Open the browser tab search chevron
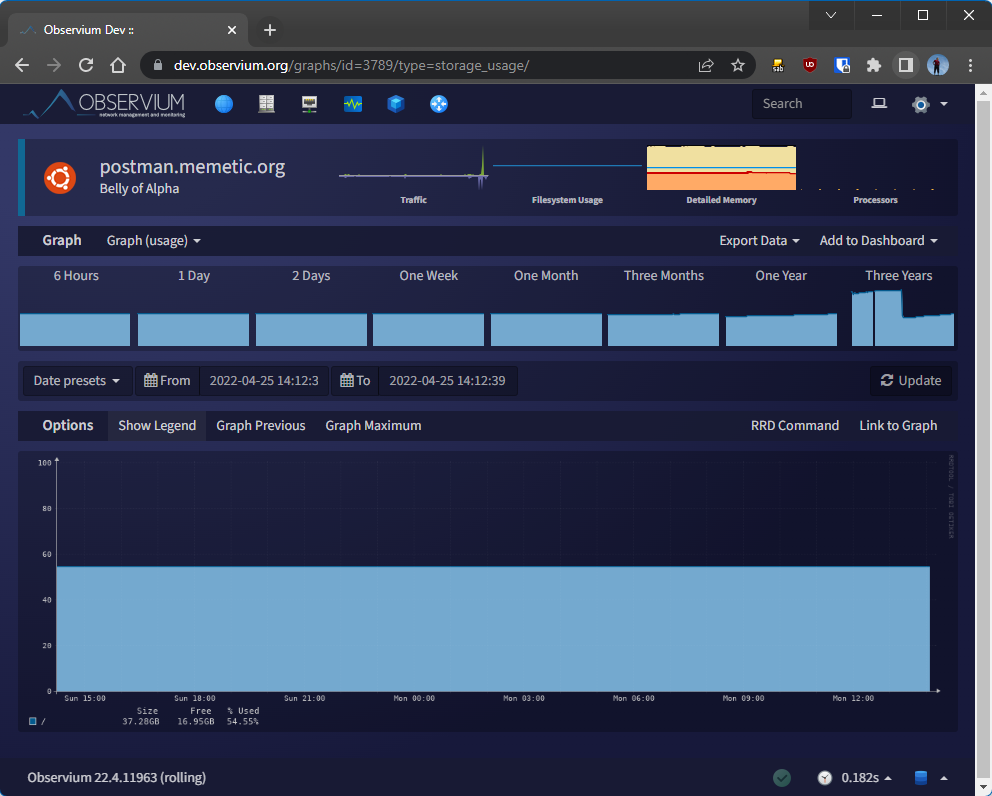The height and width of the screenshot is (796, 992). [831, 15]
